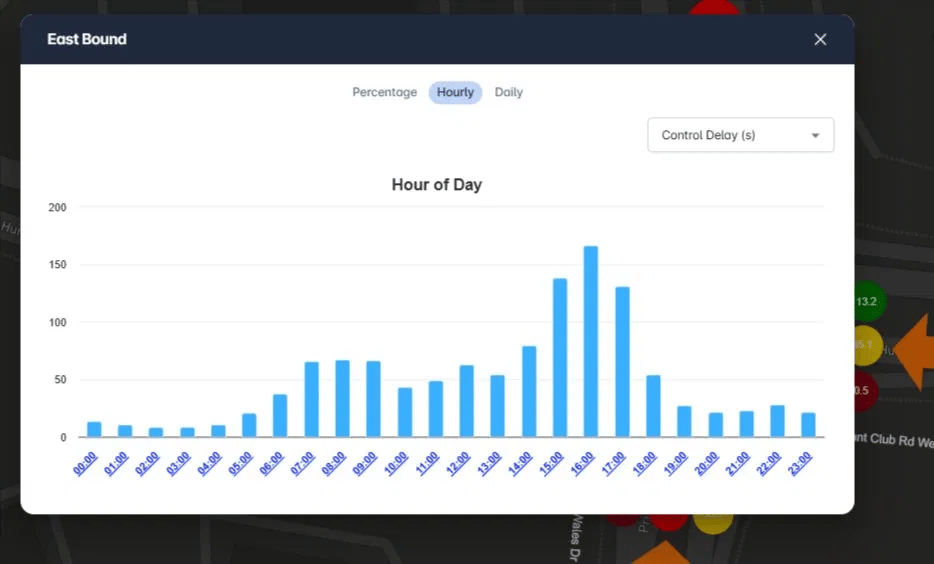
Task: Switch to the Daily tab
Action: click(x=509, y=92)
